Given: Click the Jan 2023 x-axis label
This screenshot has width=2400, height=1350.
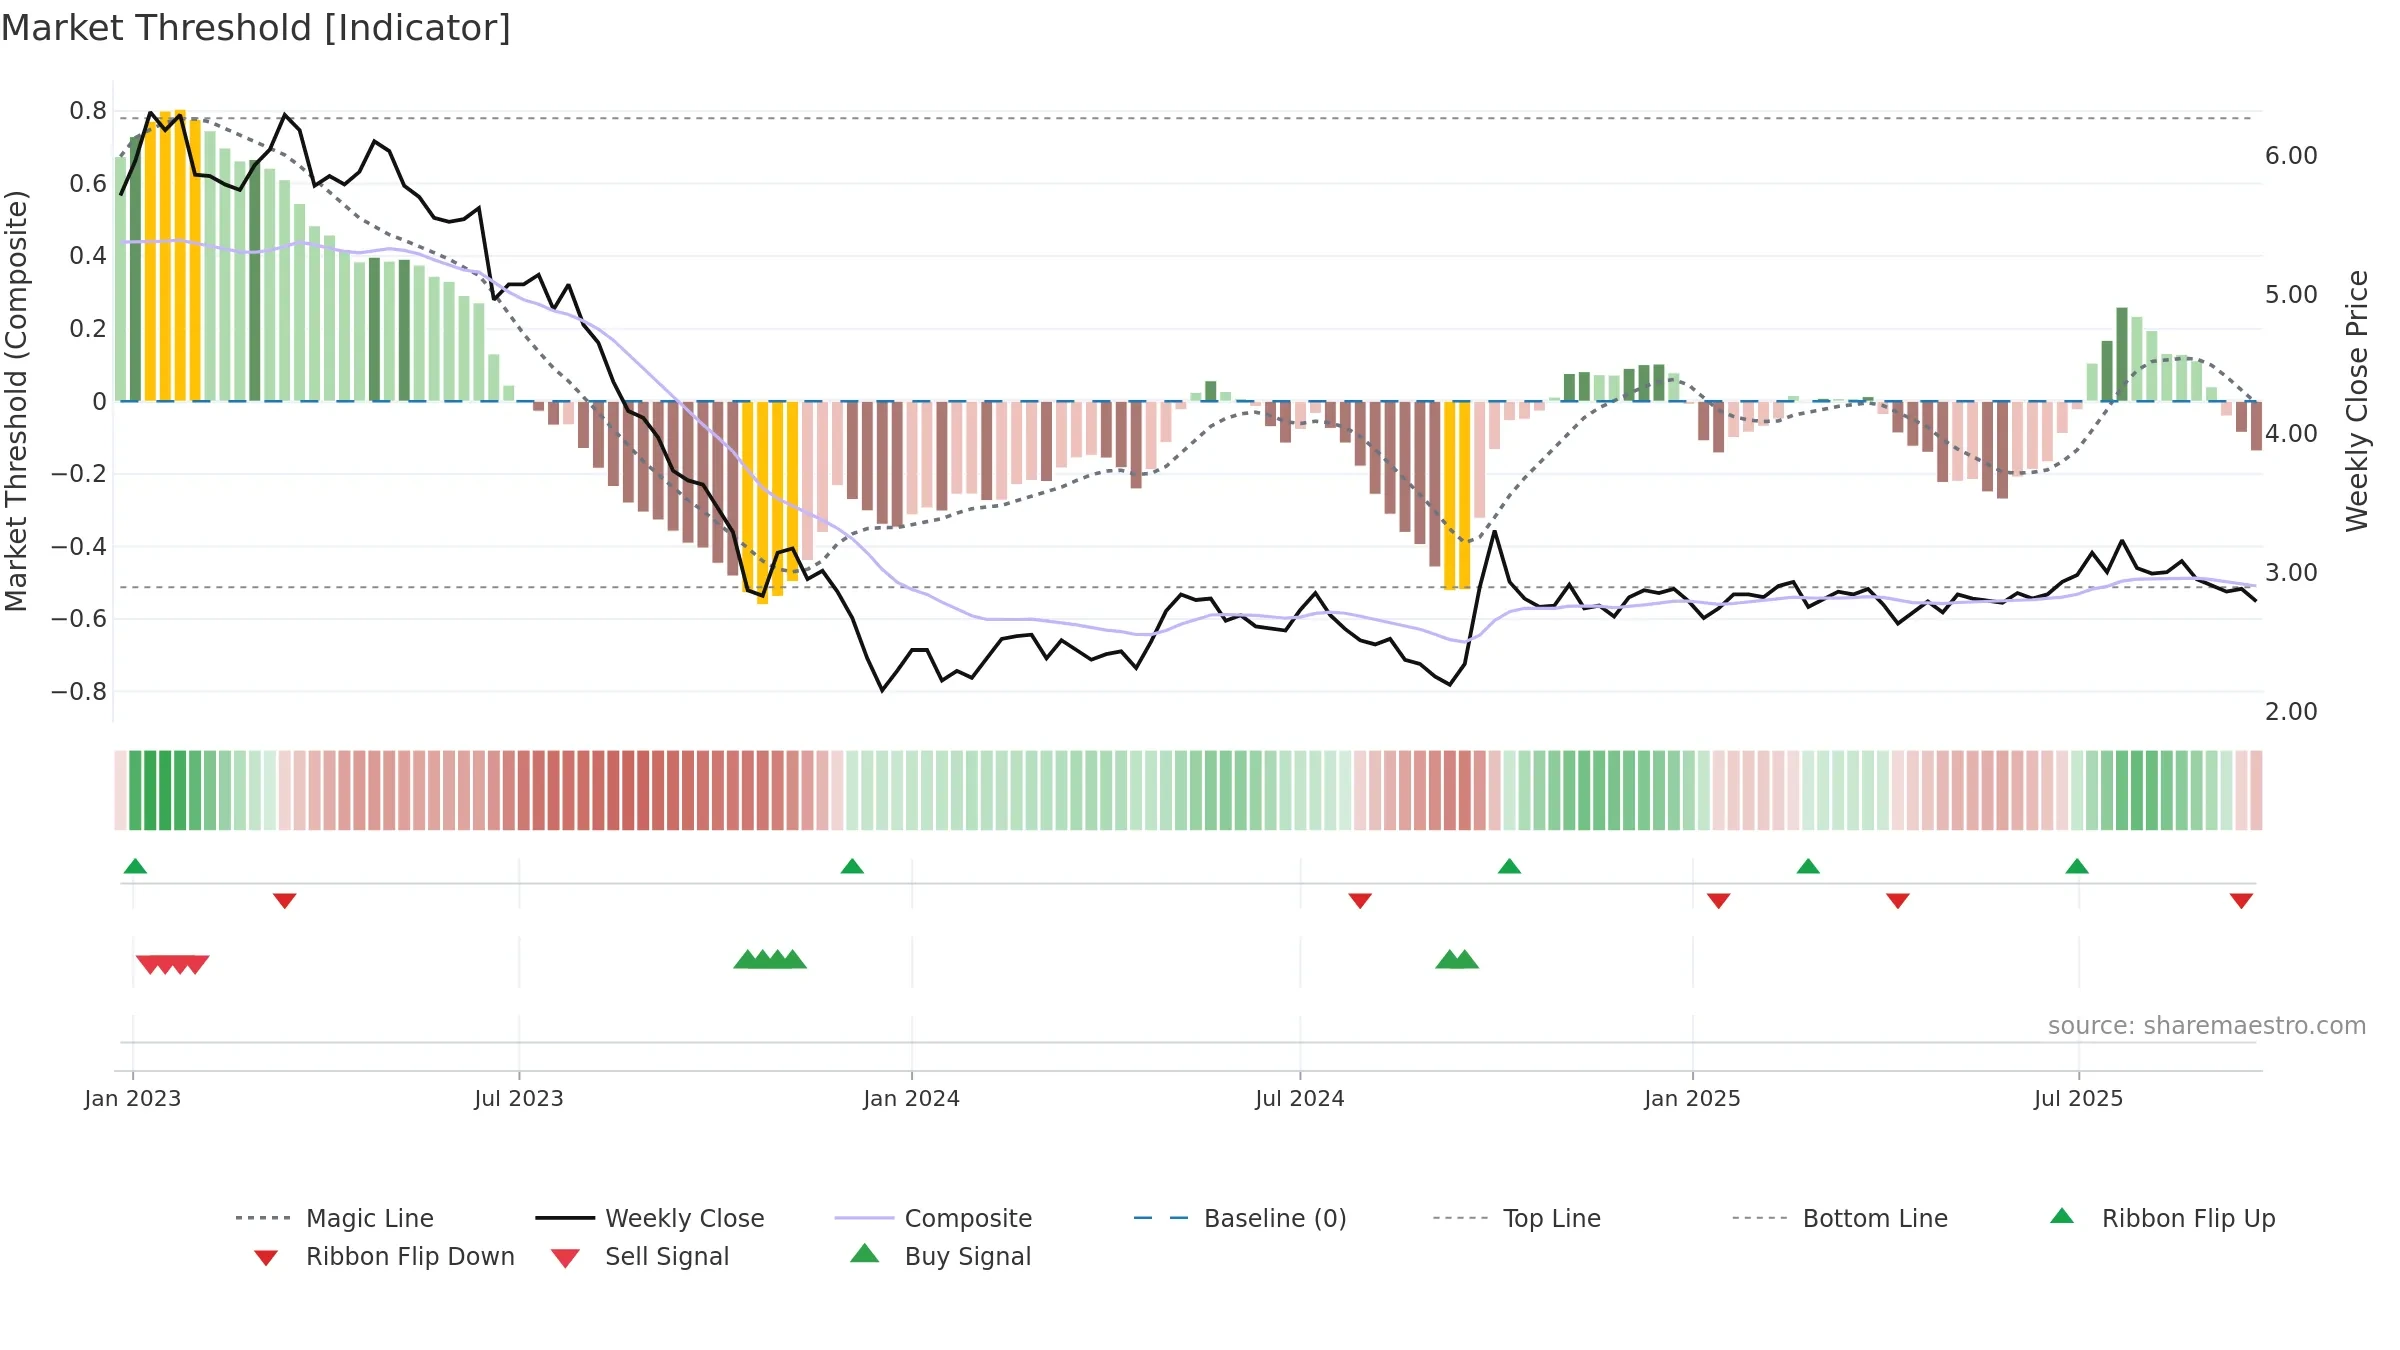Looking at the screenshot, I should pos(133,1099).
